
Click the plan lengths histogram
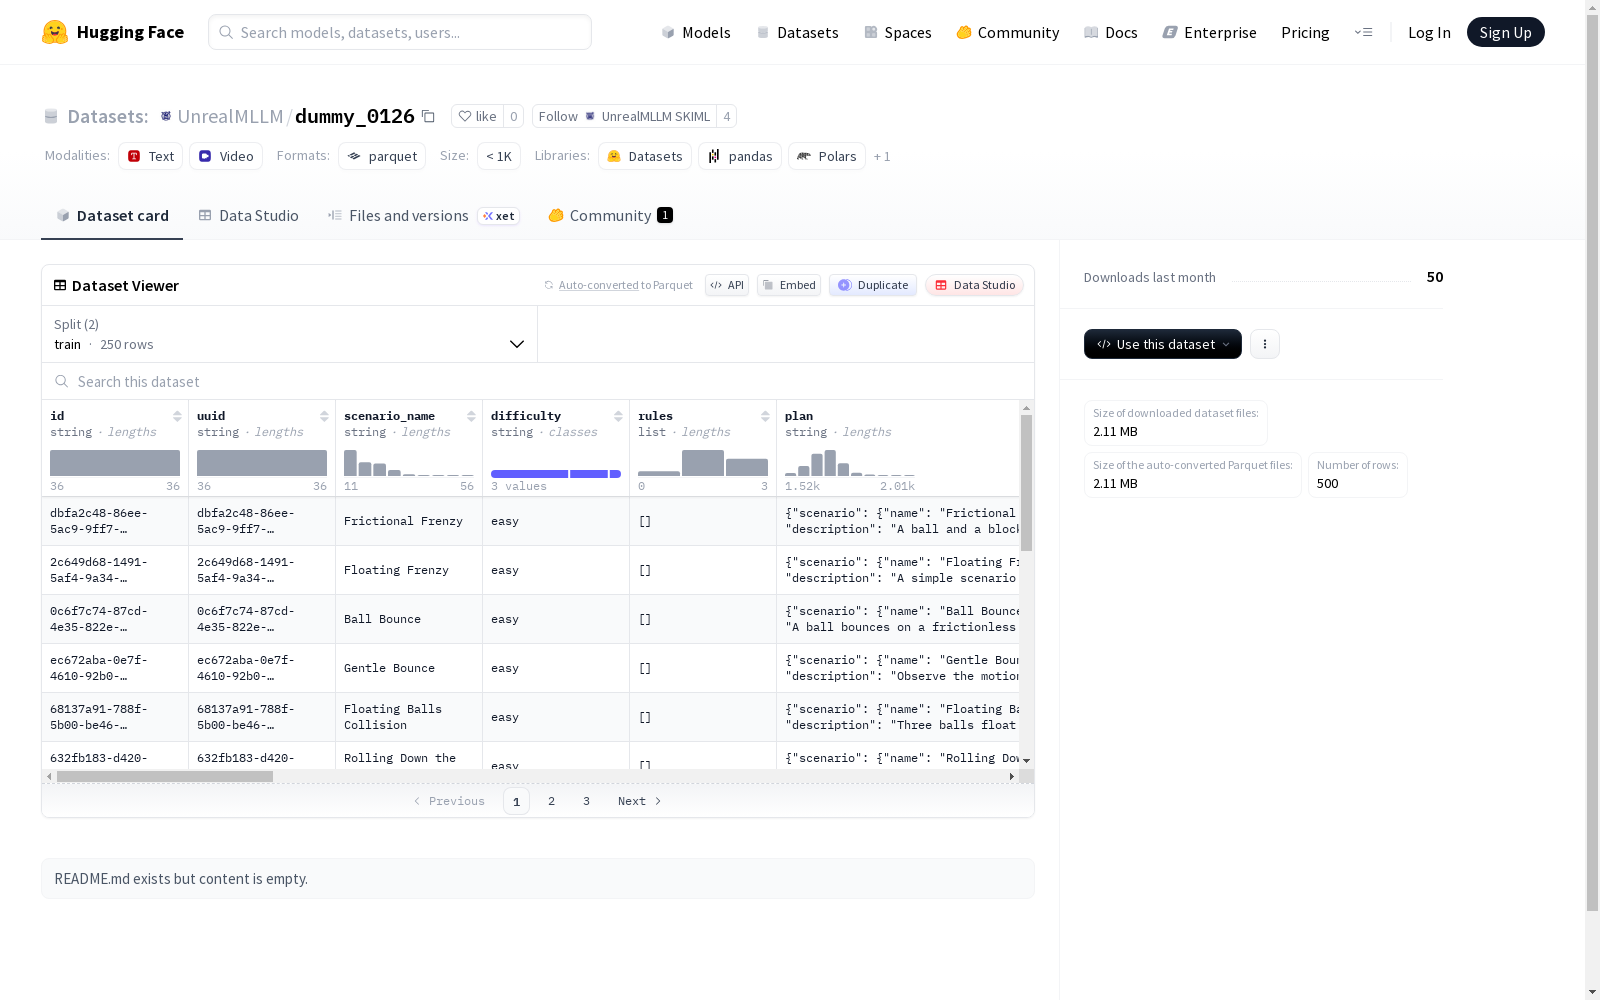(850, 463)
